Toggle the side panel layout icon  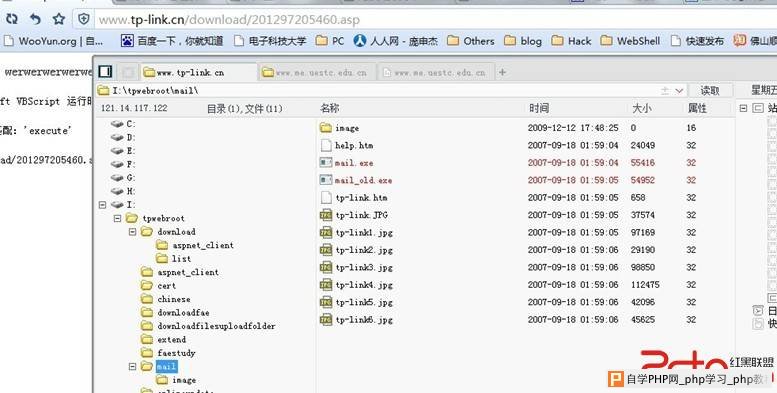point(105,72)
